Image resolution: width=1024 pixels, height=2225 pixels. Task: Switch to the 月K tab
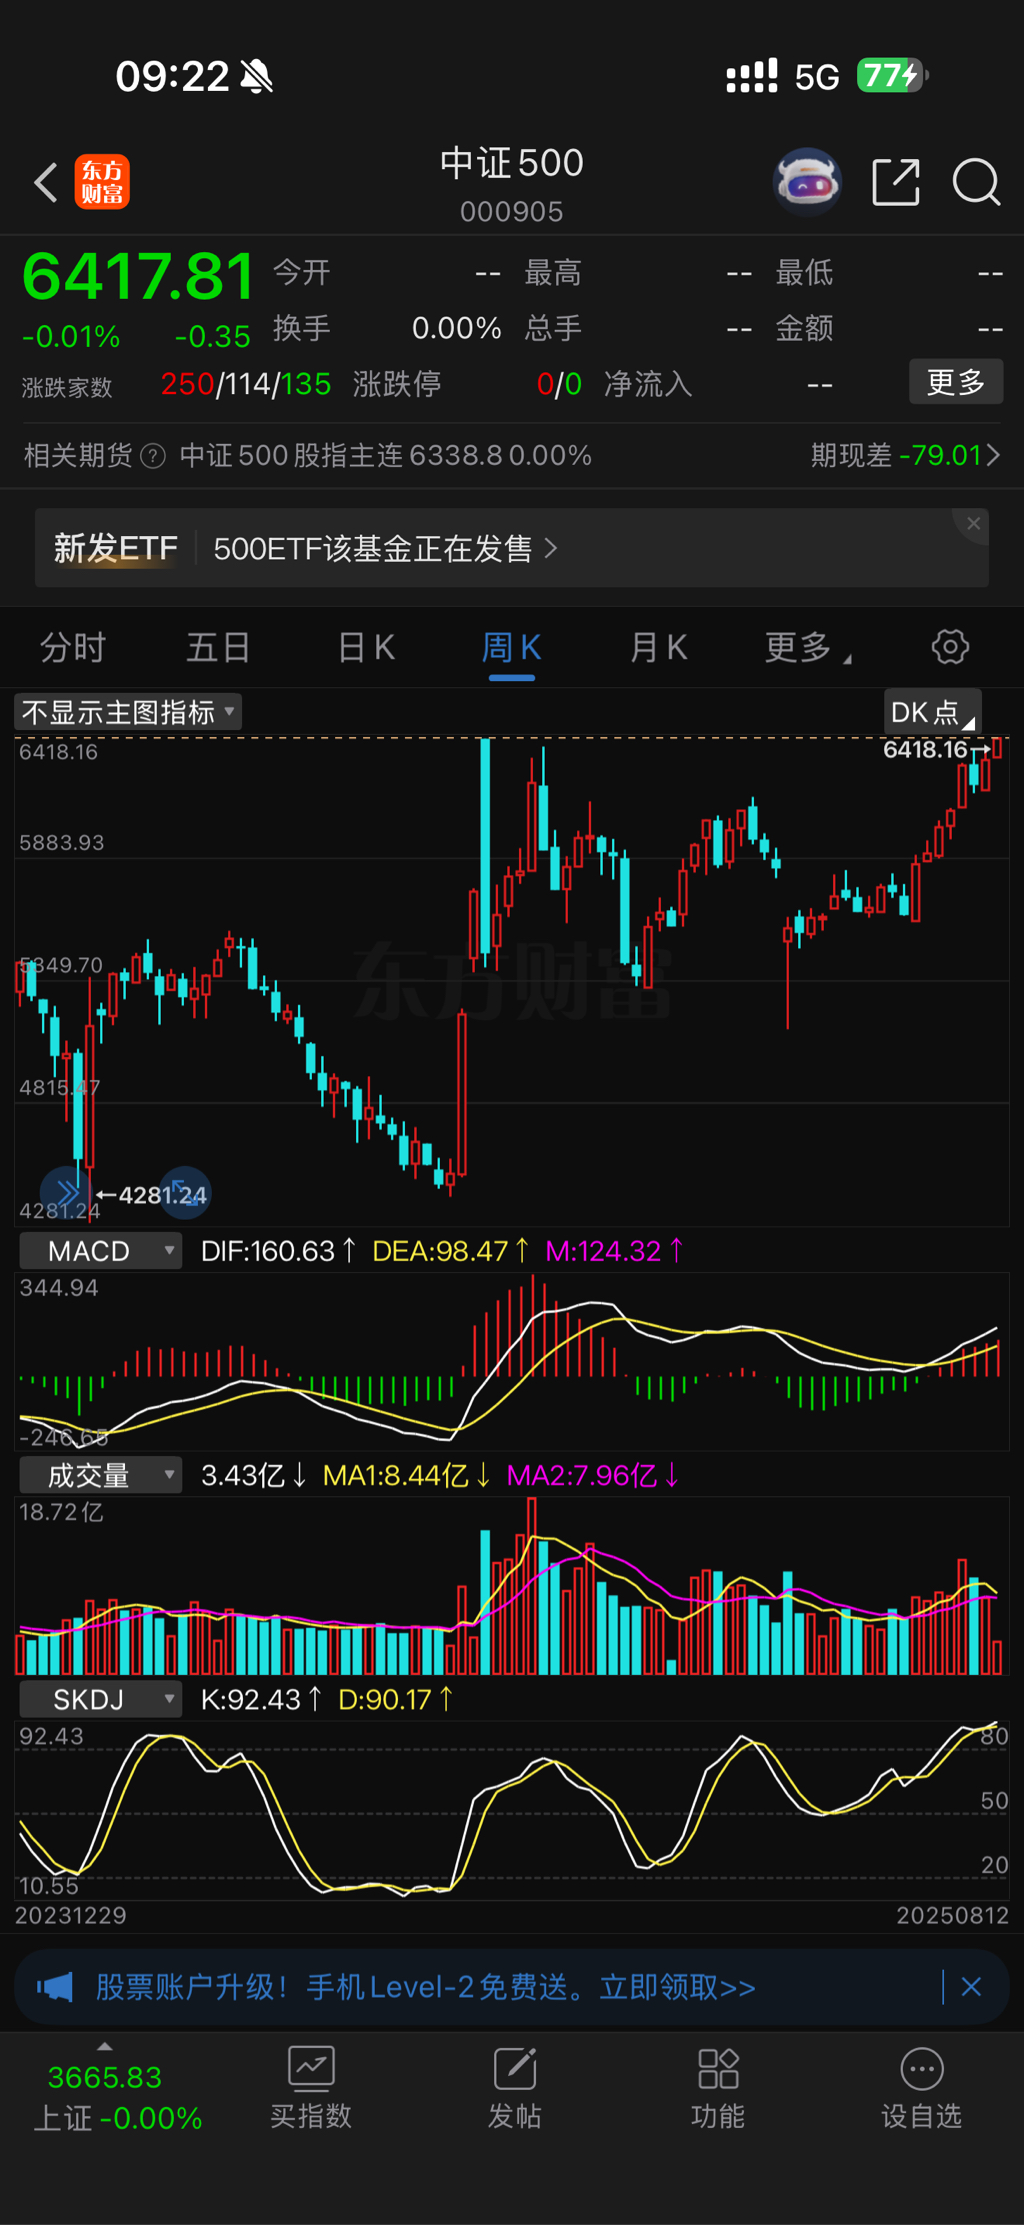coord(658,648)
